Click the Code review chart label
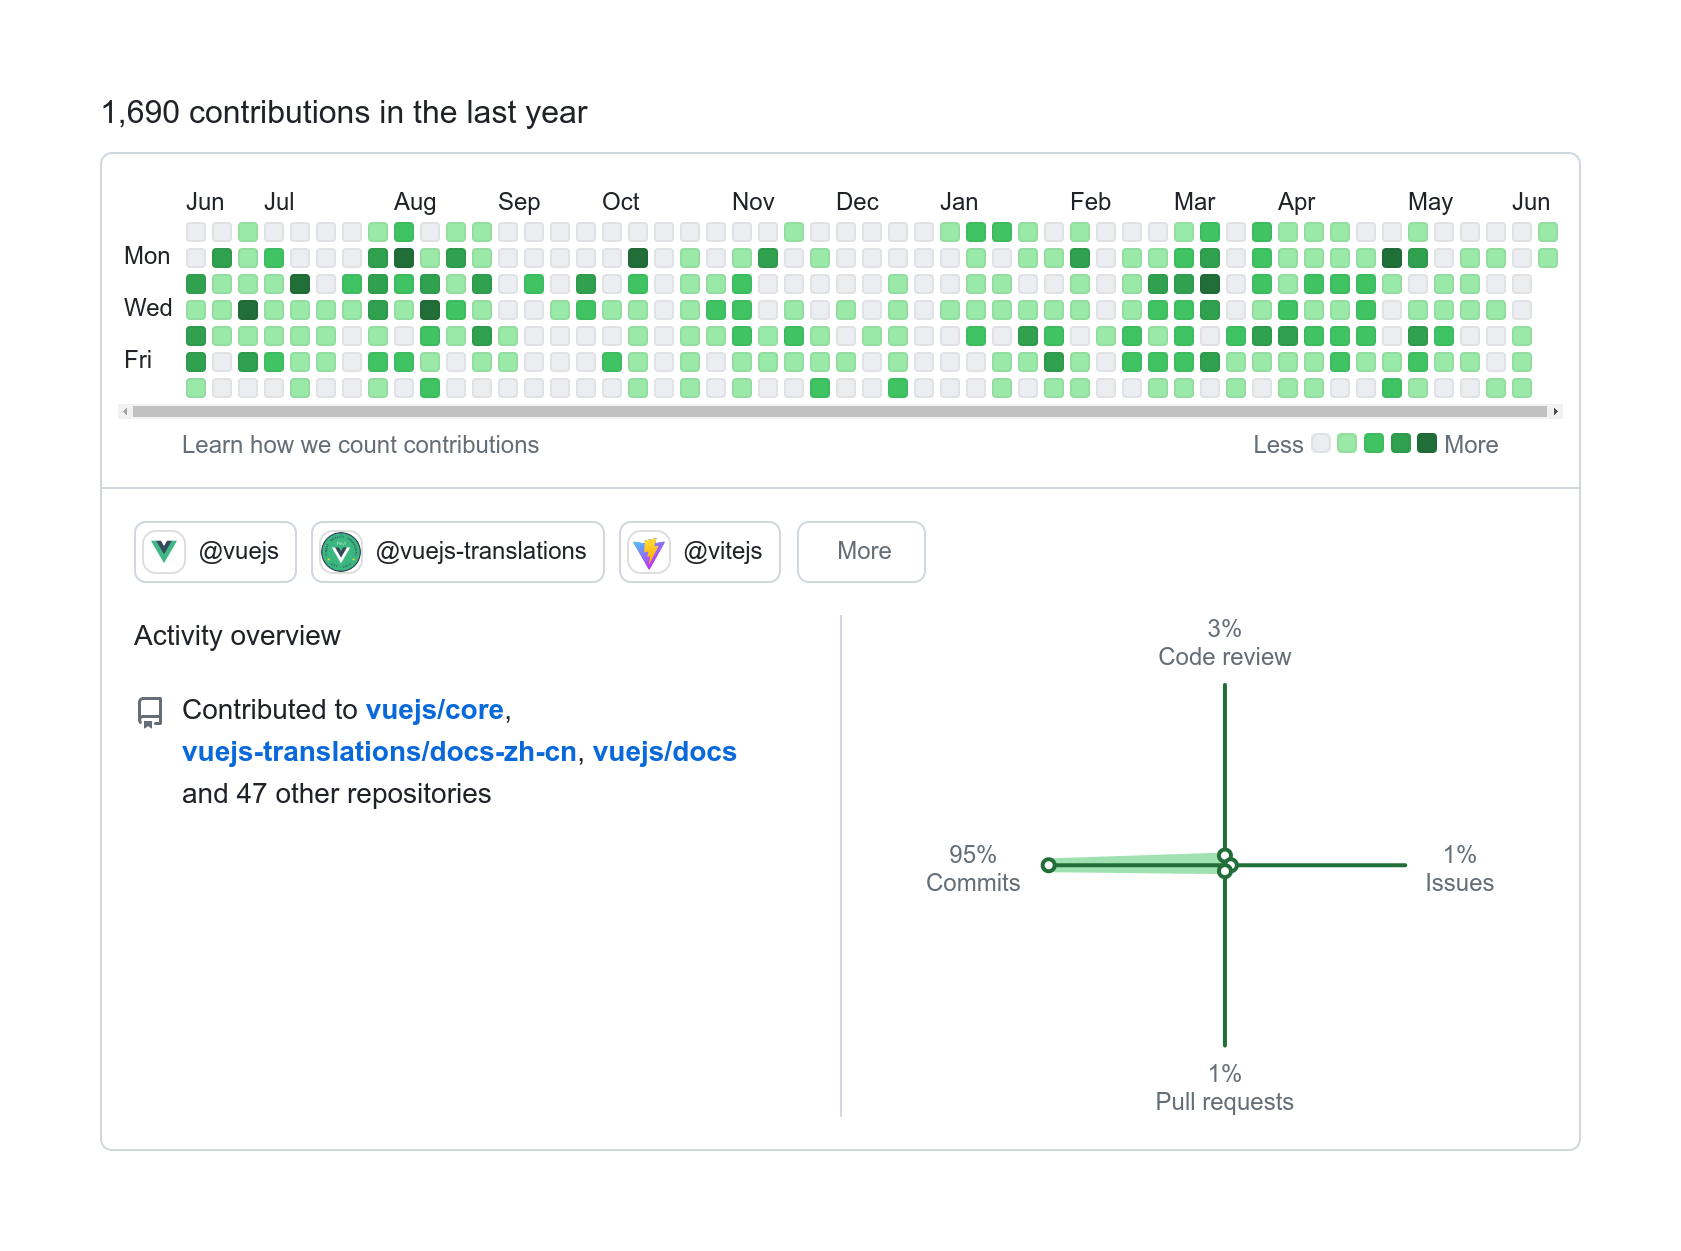This screenshot has height=1251, width=1681. coord(1224,656)
